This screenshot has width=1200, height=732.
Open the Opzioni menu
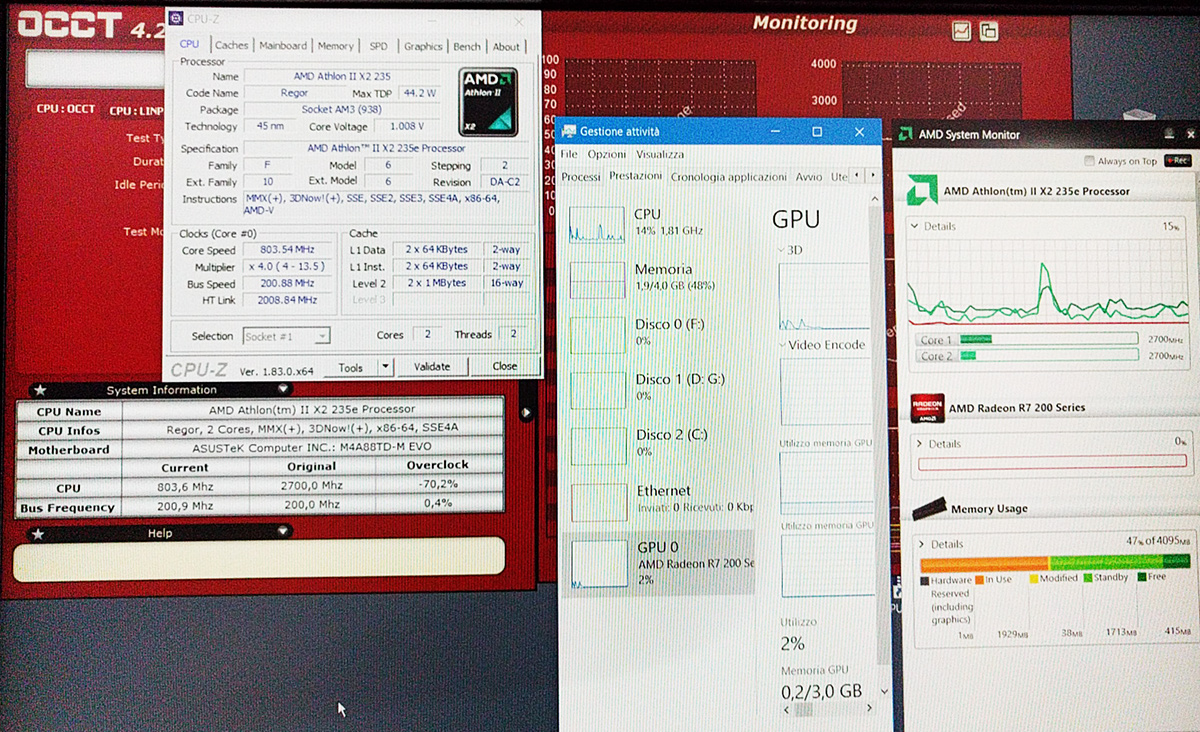(606, 154)
